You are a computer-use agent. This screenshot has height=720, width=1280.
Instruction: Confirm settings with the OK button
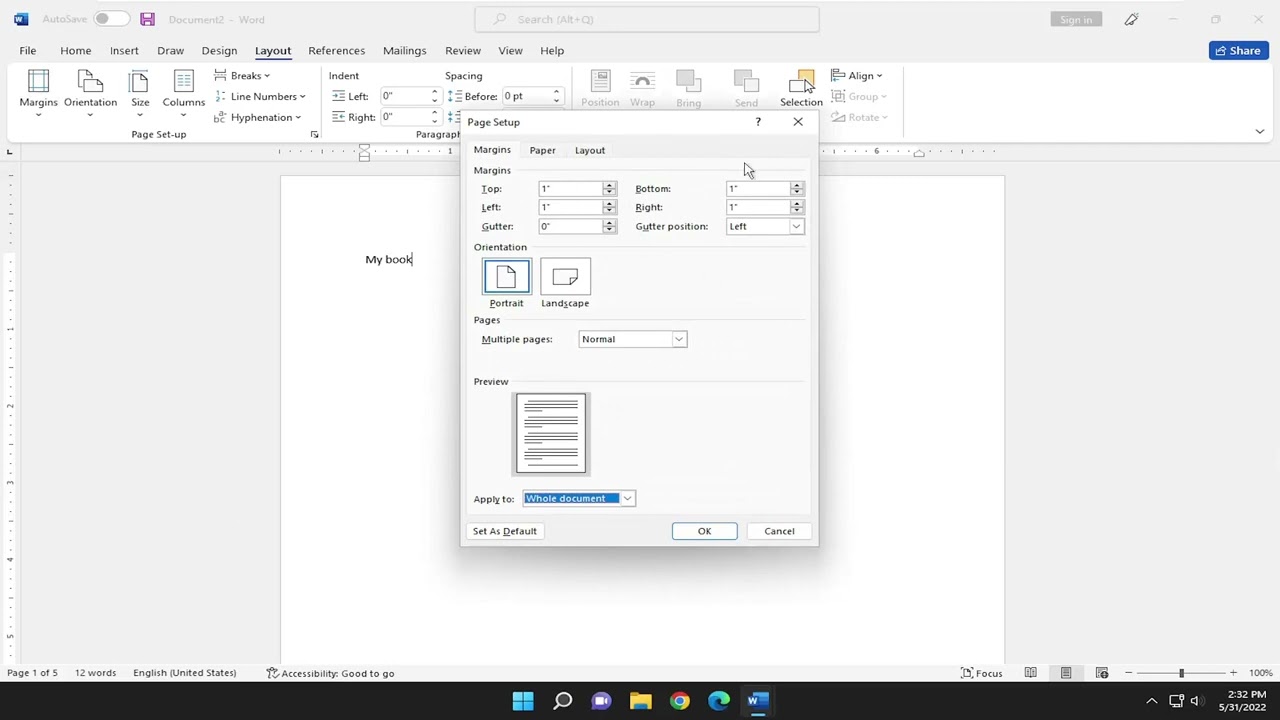pos(704,531)
